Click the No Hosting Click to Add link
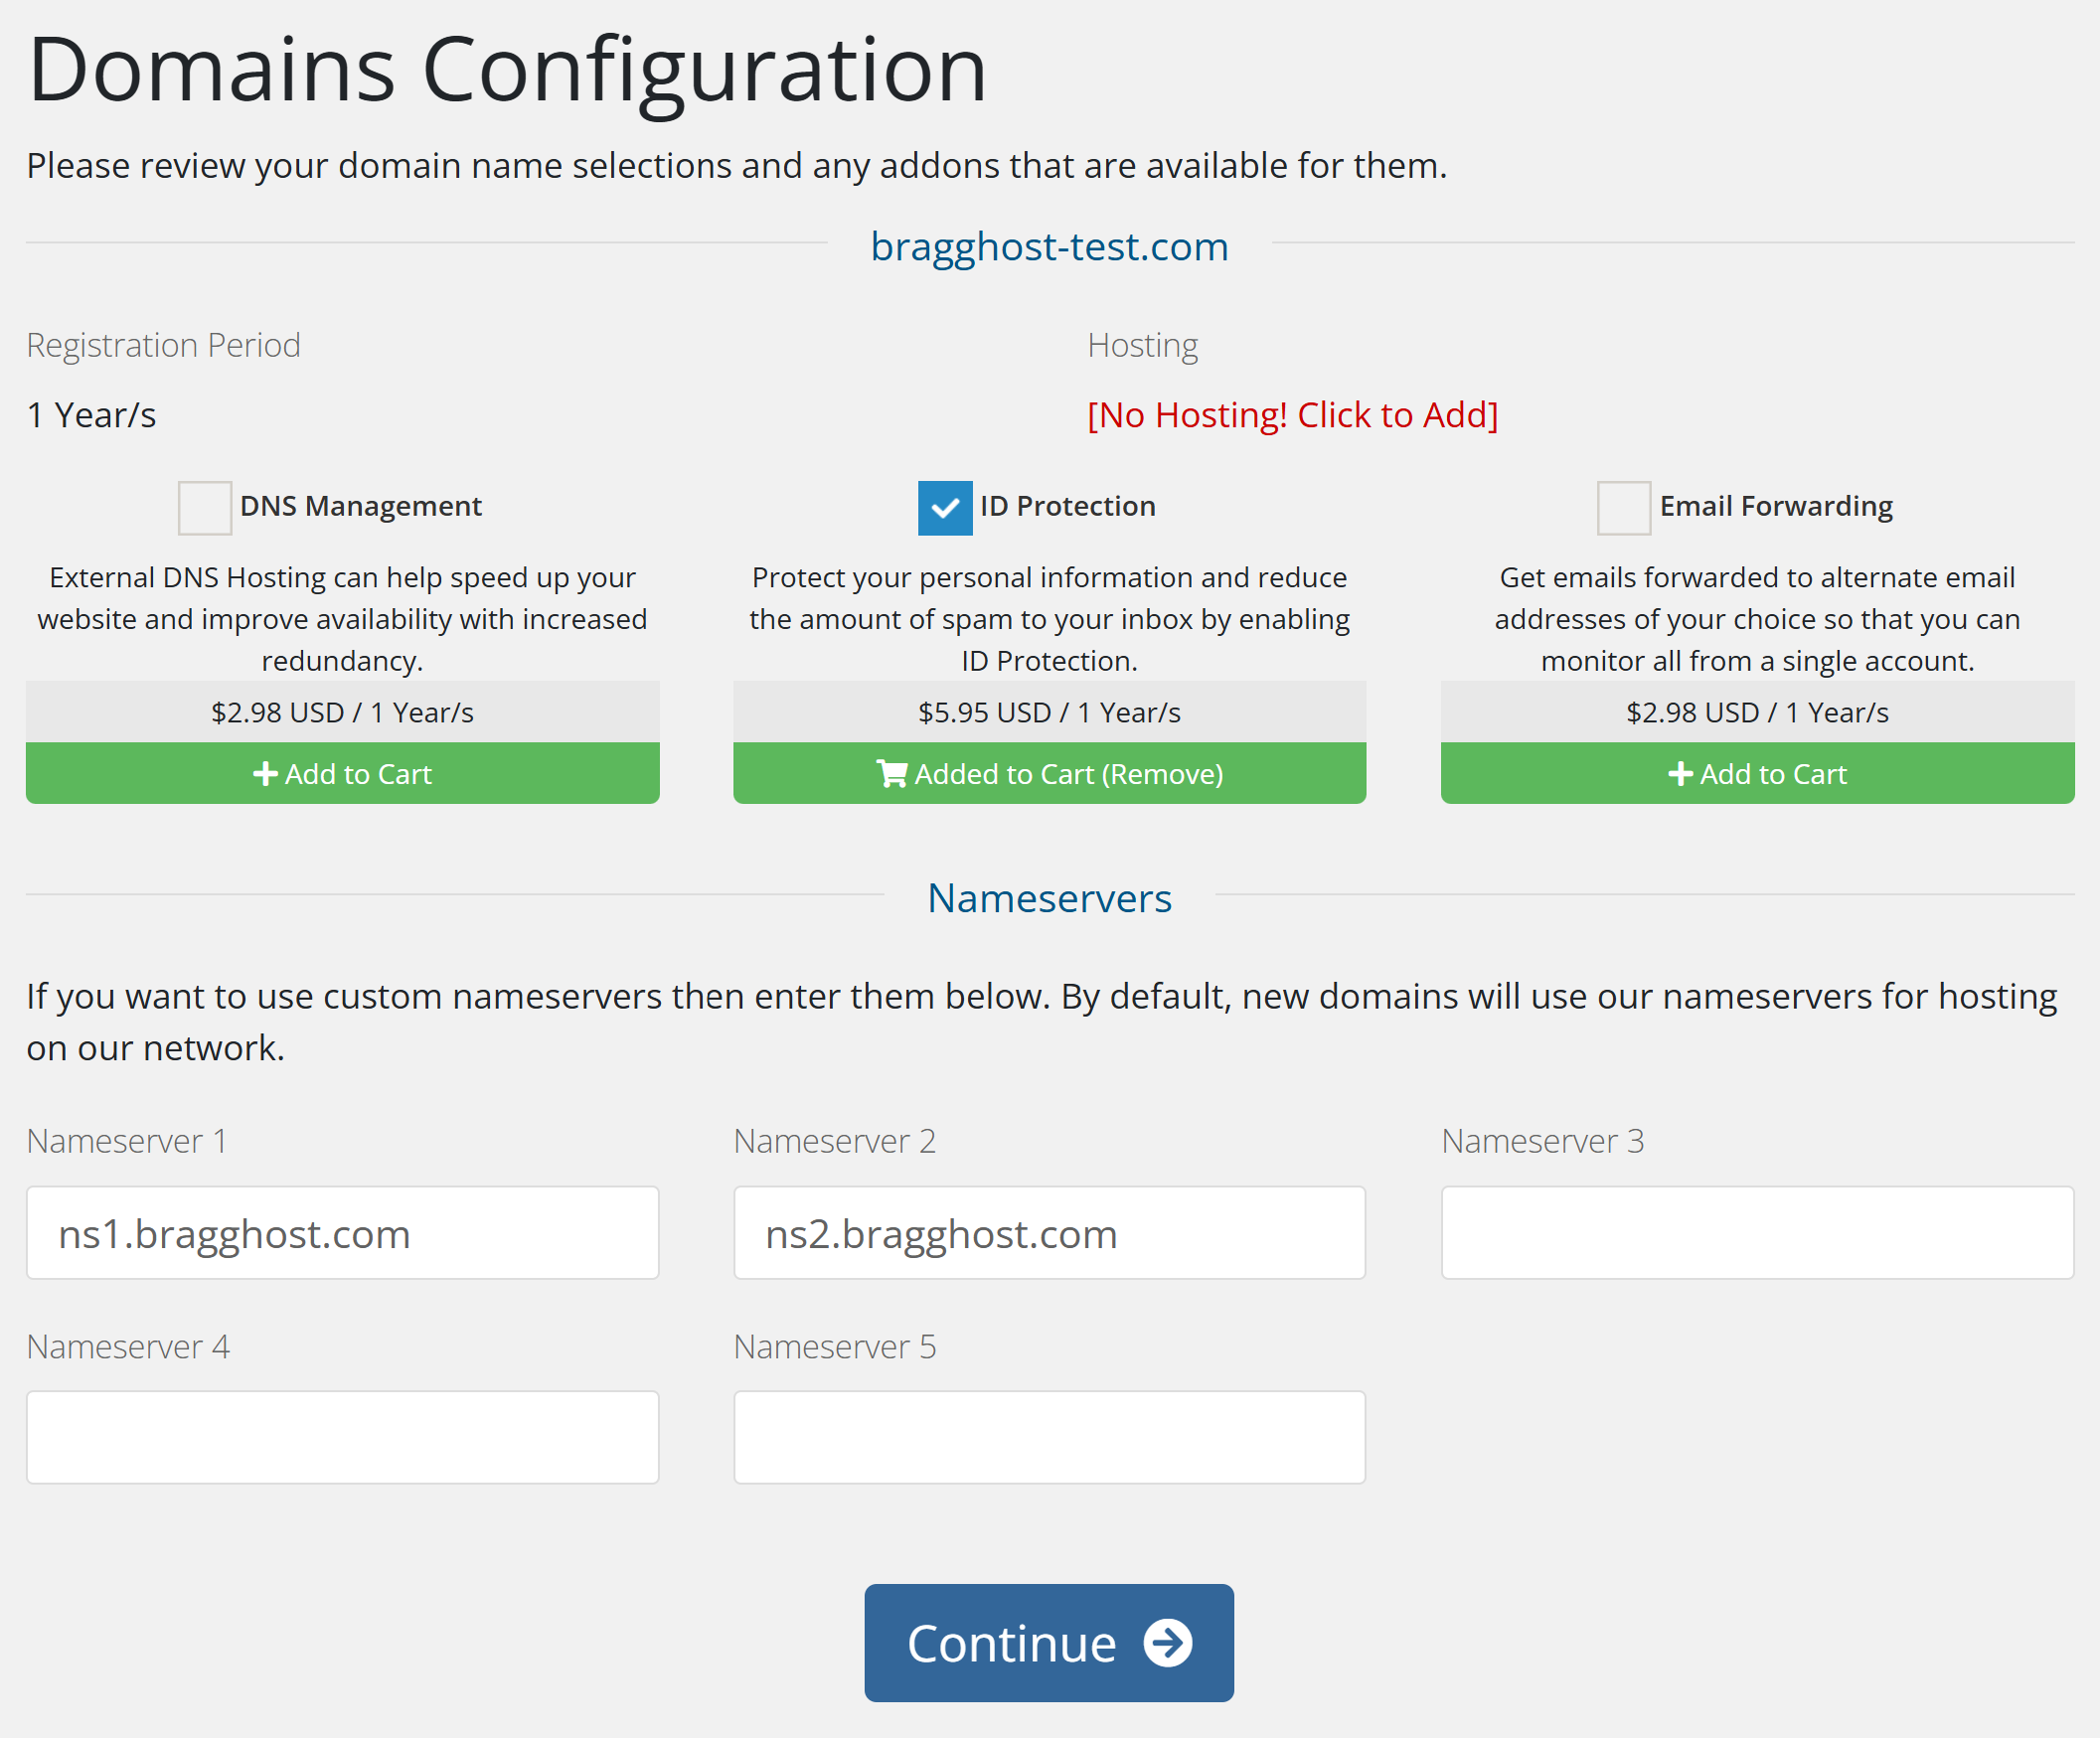The width and height of the screenshot is (2100, 1738). (x=1292, y=415)
